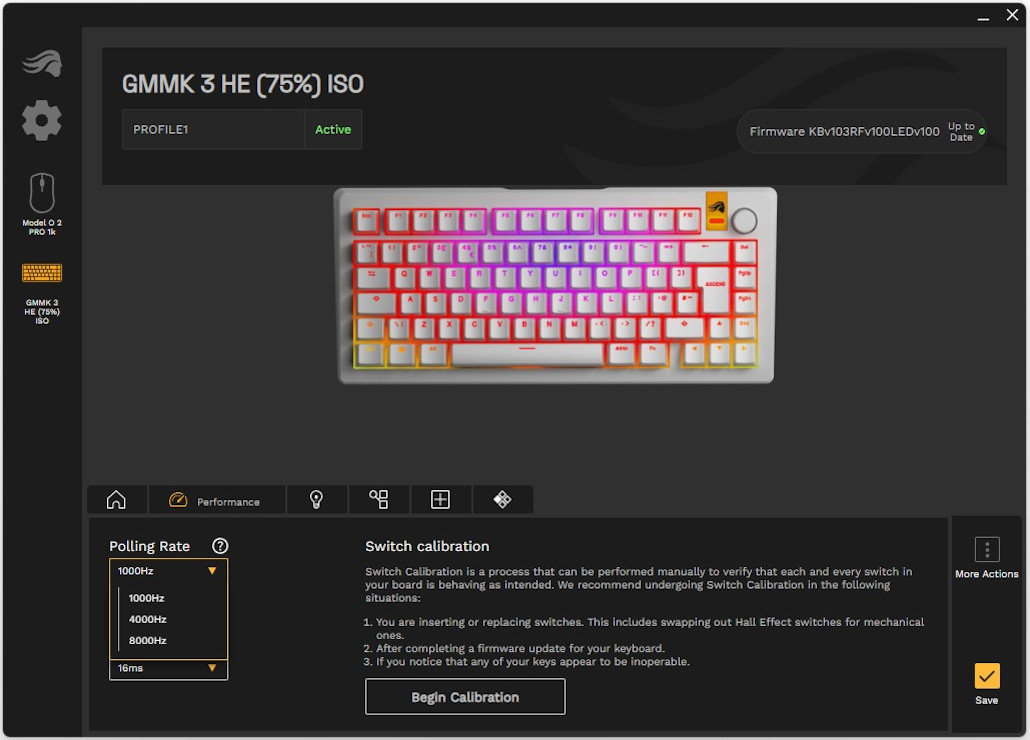Start the Begin Calibration process
1030x740 pixels.
[x=465, y=697]
